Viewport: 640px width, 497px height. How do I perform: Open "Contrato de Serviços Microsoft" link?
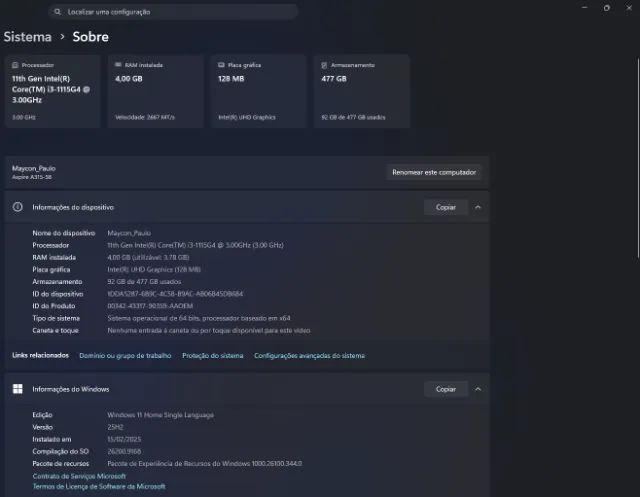[x=79, y=476]
